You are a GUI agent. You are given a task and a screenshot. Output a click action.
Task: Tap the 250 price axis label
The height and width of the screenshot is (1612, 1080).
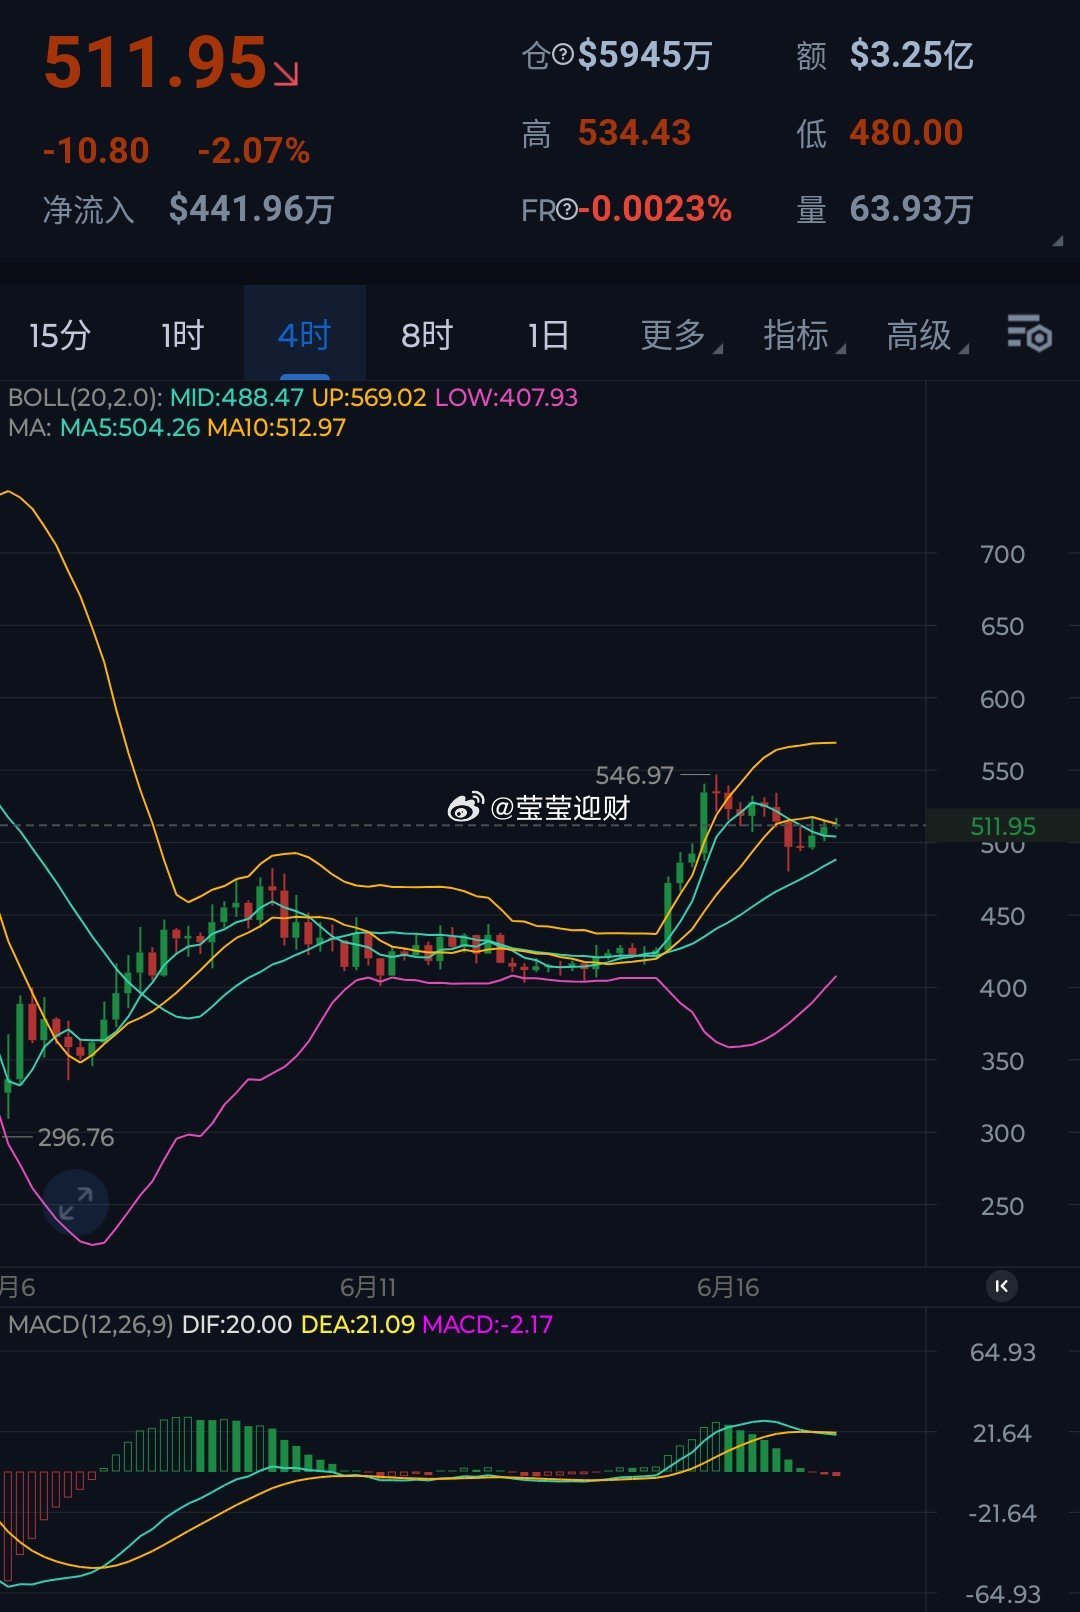[1002, 1206]
